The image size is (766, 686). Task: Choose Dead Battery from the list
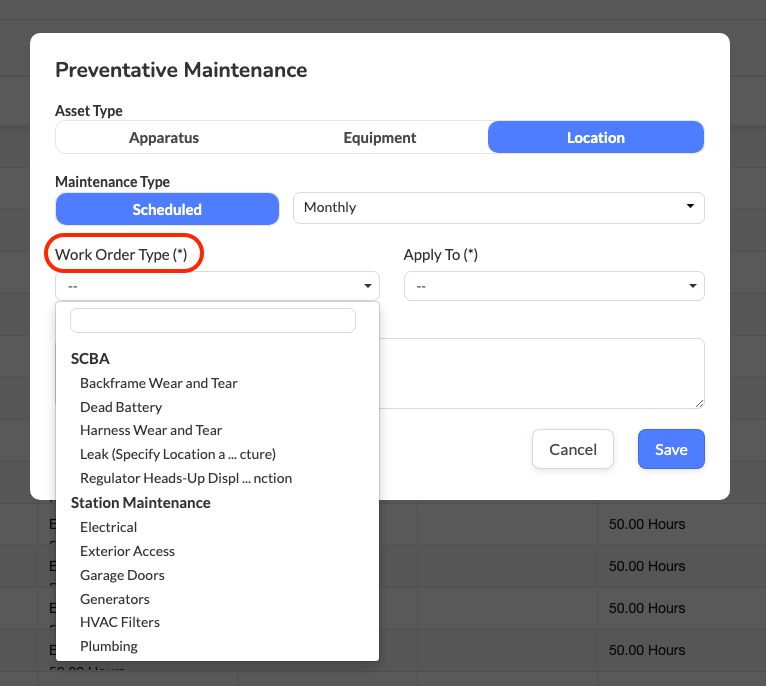pos(121,407)
